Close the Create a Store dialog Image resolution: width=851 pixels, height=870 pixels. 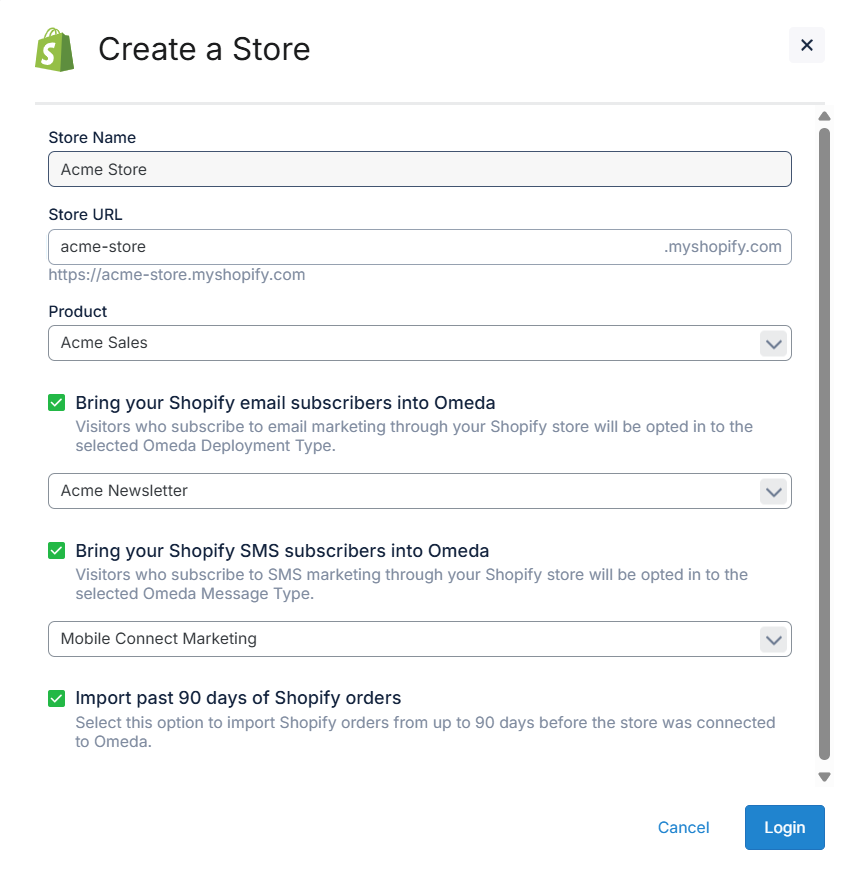tap(807, 45)
